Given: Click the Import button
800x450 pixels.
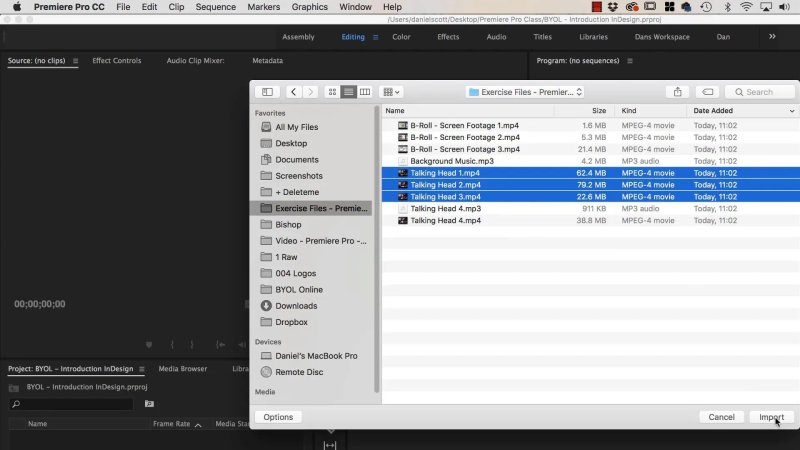Looking at the screenshot, I should point(771,417).
